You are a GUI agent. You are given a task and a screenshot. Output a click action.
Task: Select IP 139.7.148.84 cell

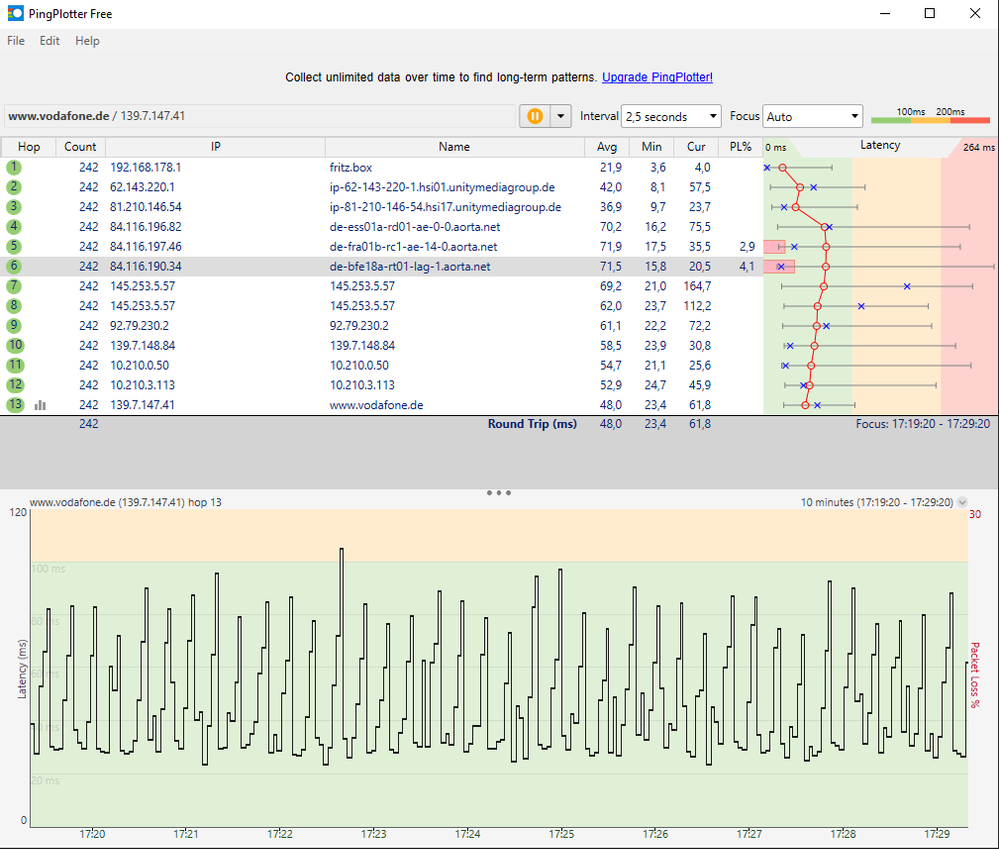[x=143, y=345]
